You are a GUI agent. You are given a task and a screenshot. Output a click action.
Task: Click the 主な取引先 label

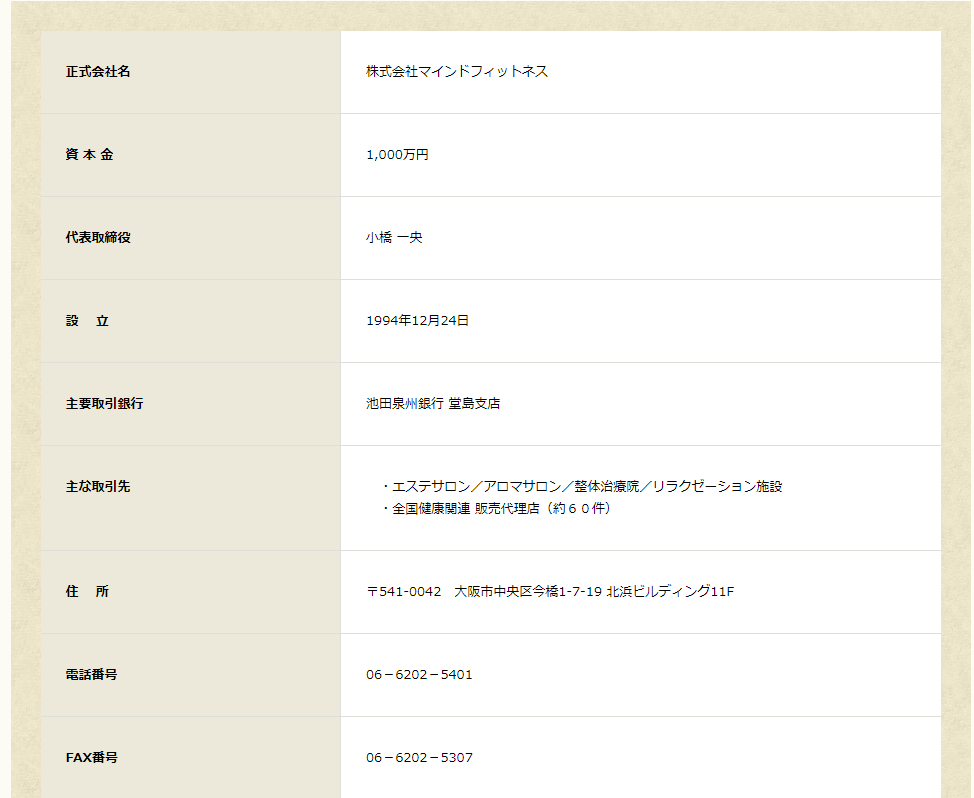point(98,487)
